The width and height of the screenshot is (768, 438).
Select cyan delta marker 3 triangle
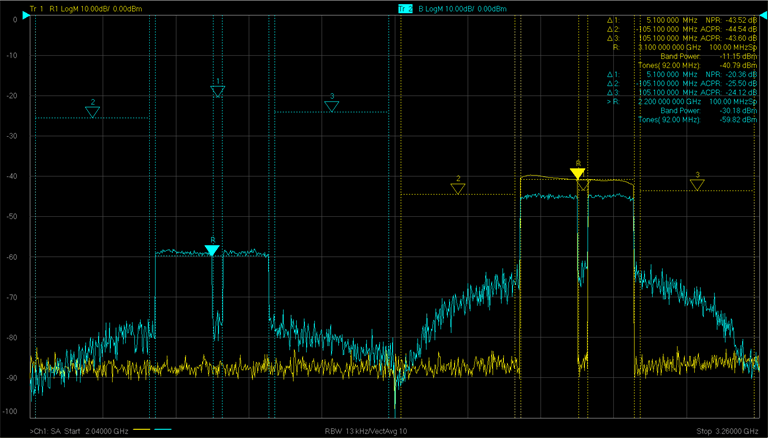click(332, 106)
